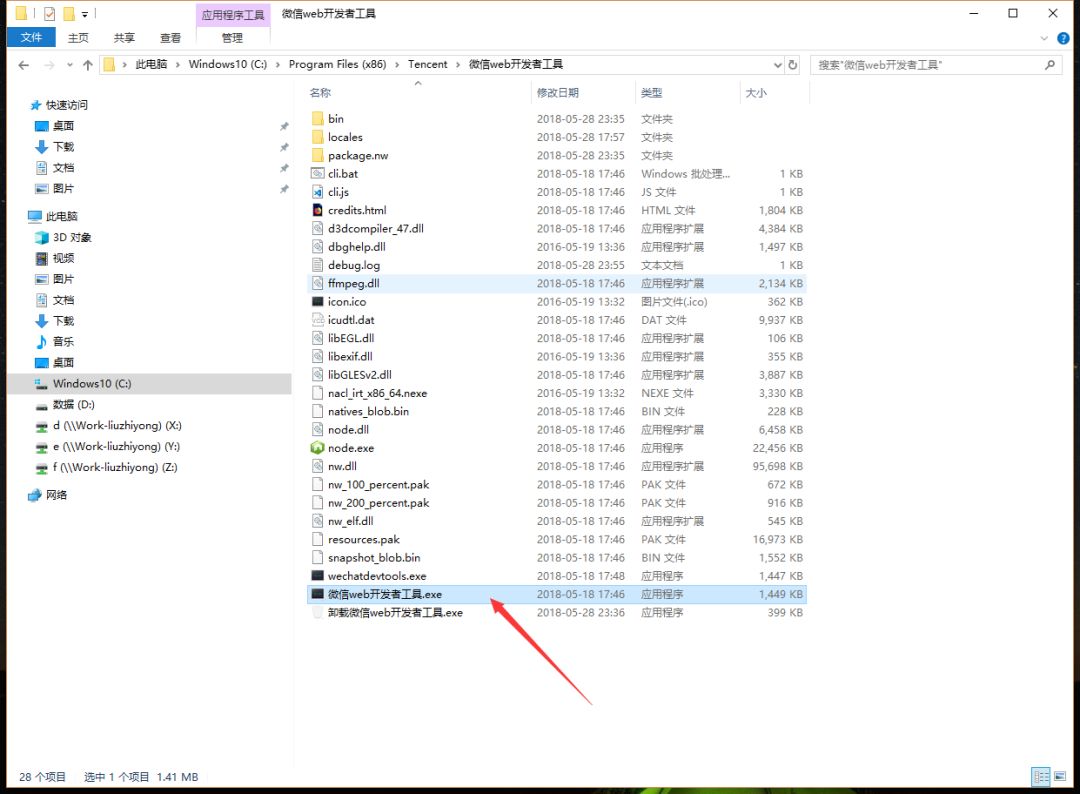This screenshot has width=1080, height=794.
Task: Open 快速访问 in the navigation pane
Action: pyautogui.click(x=66, y=105)
